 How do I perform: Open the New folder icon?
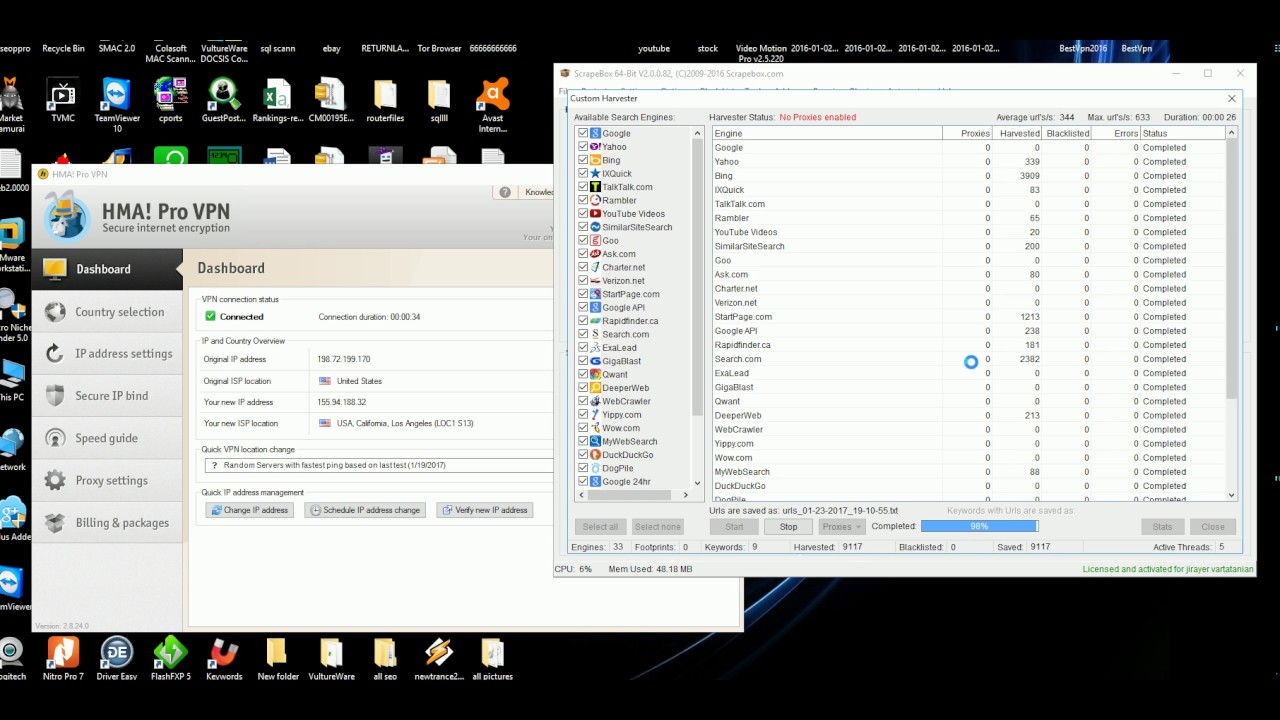click(x=278, y=659)
